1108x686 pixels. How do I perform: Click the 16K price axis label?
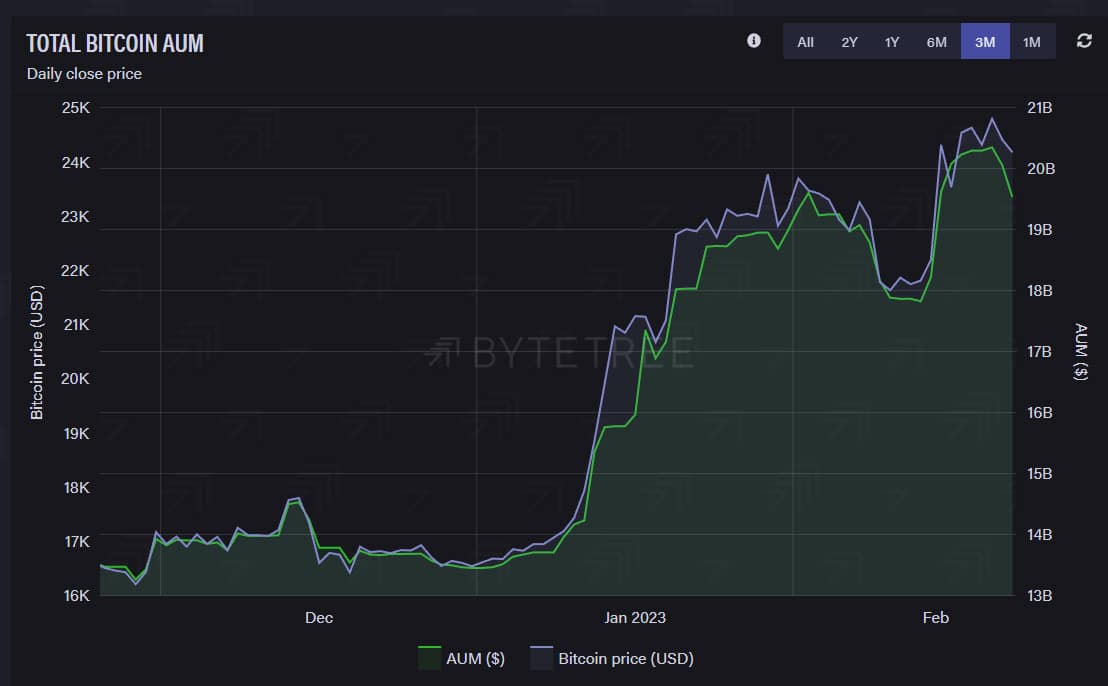click(76, 596)
